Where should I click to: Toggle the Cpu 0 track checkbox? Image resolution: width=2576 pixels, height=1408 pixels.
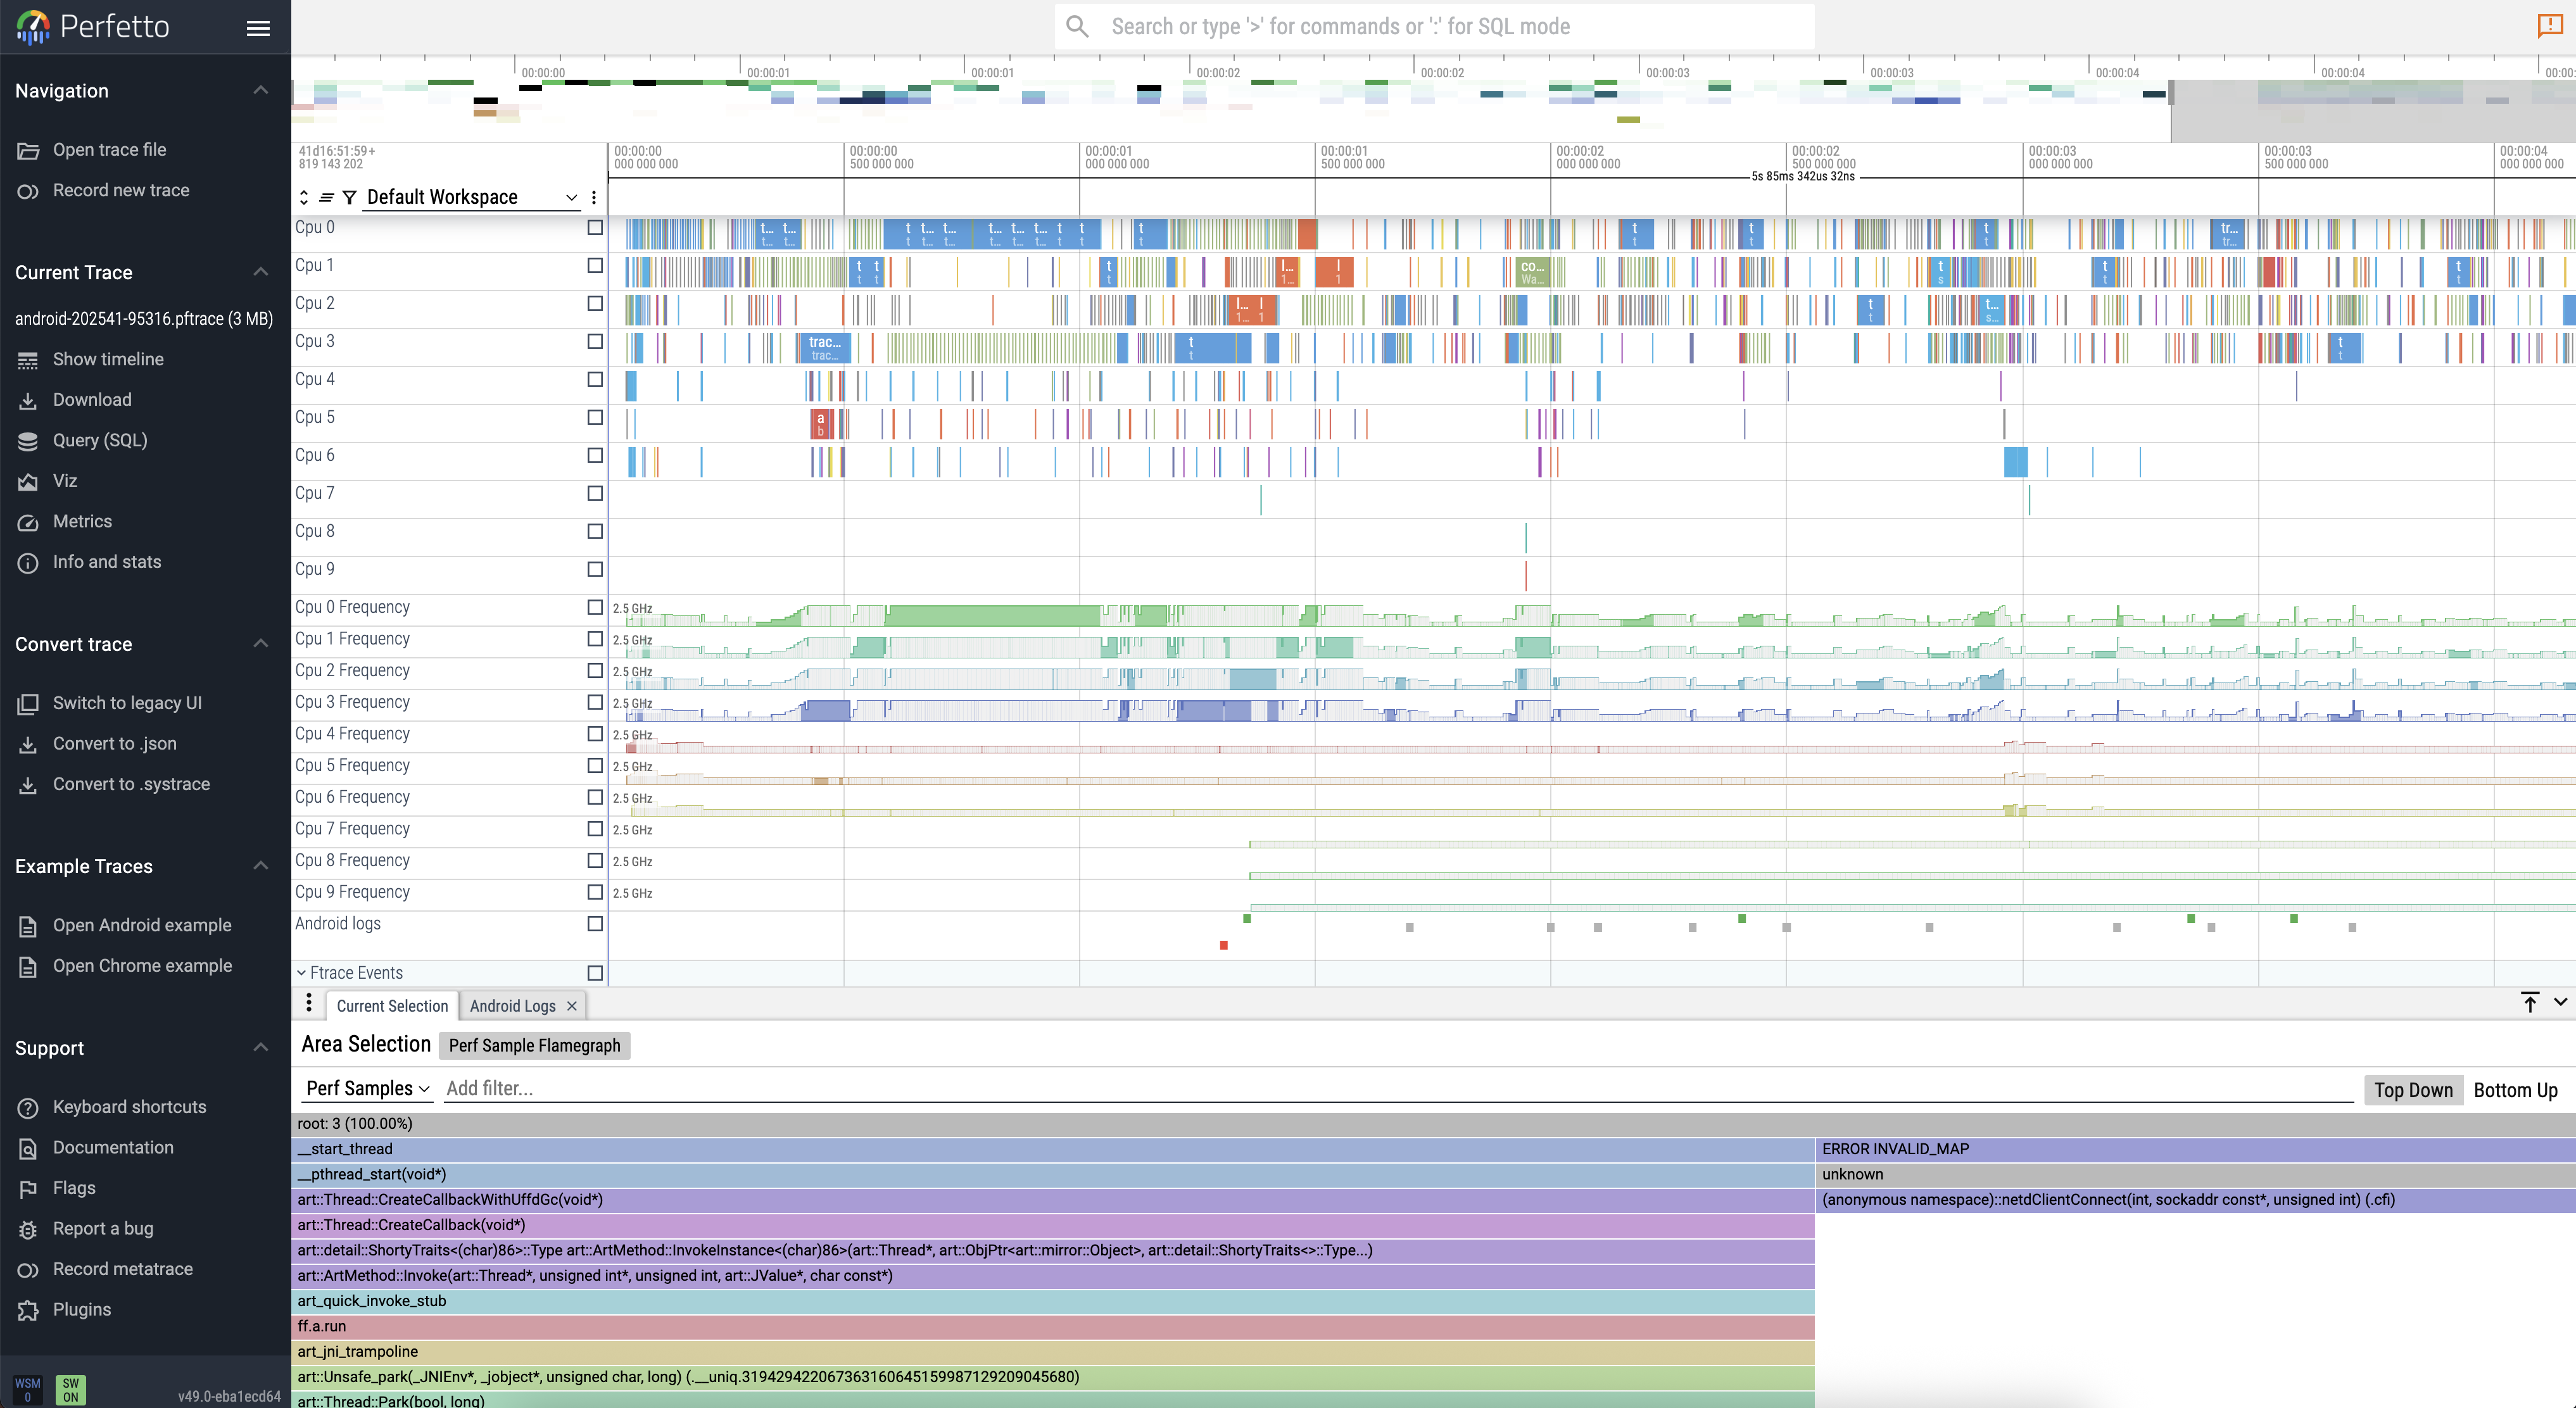pos(594,227)
